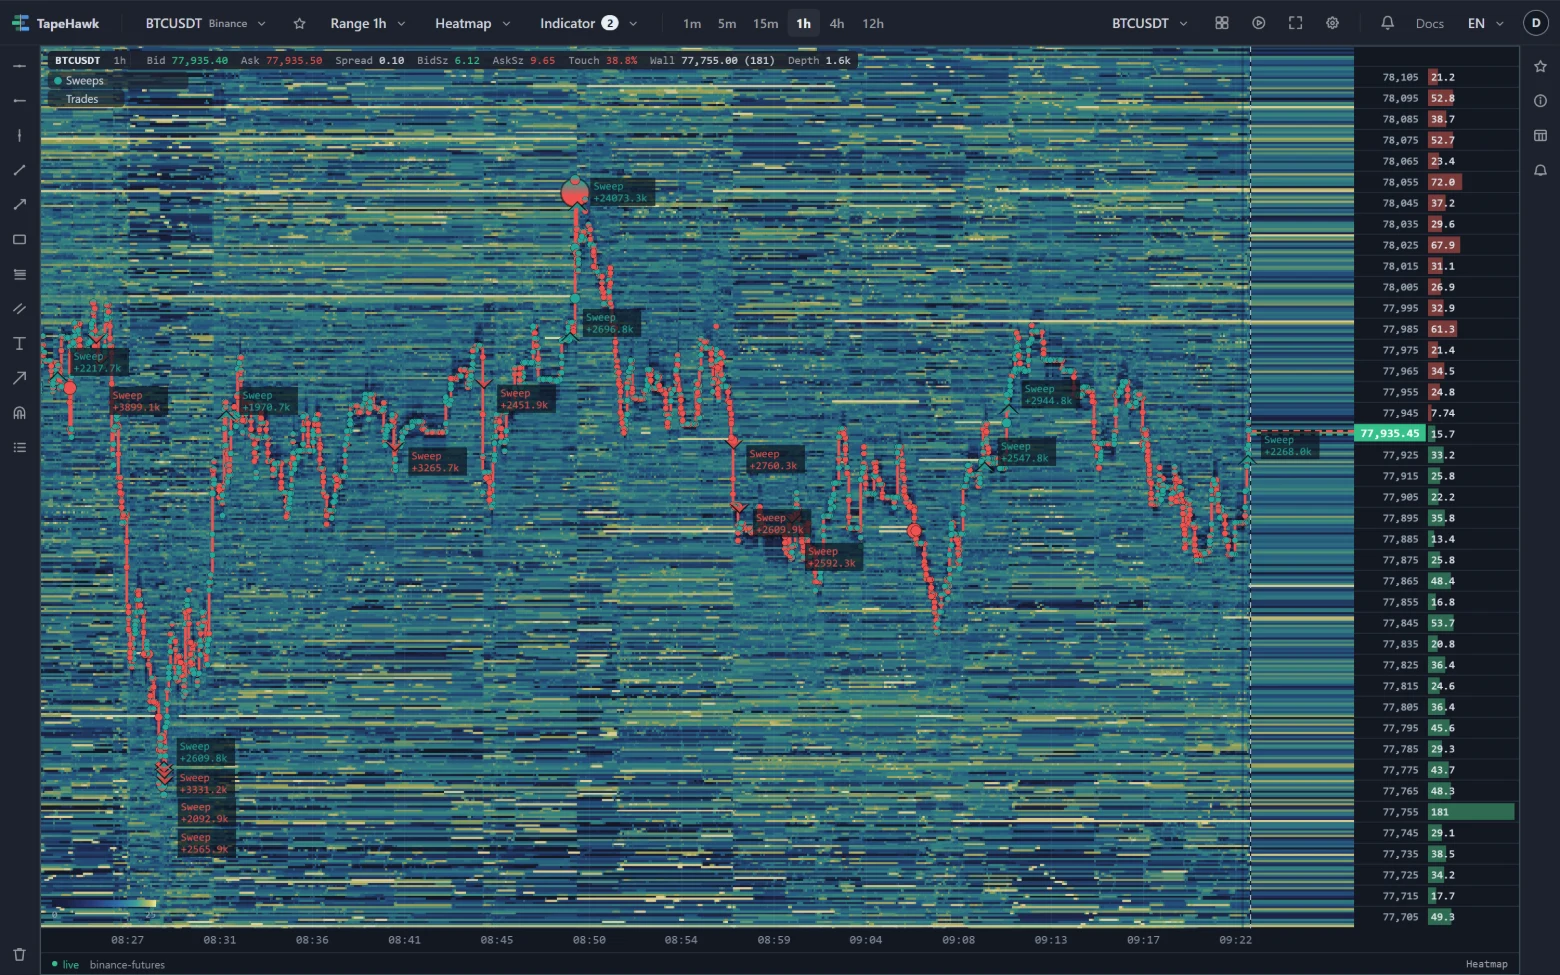Open the multi-chart layout grid
The image size is (1560, 975).
click(1222, 23)
